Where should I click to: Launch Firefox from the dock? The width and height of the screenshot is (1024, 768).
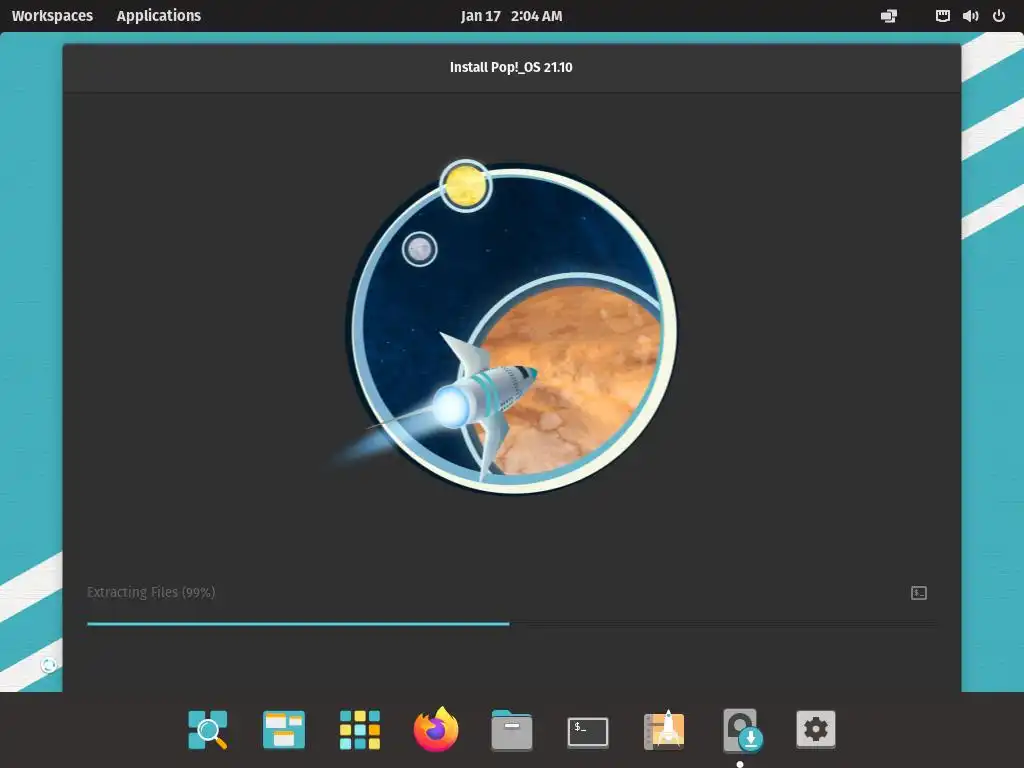(436, 729)
